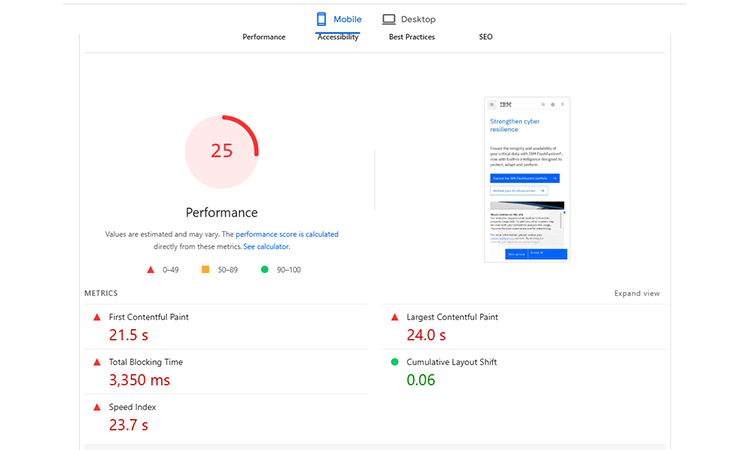
Task: Expand view of the metrics section
Action: pos(636,294)
